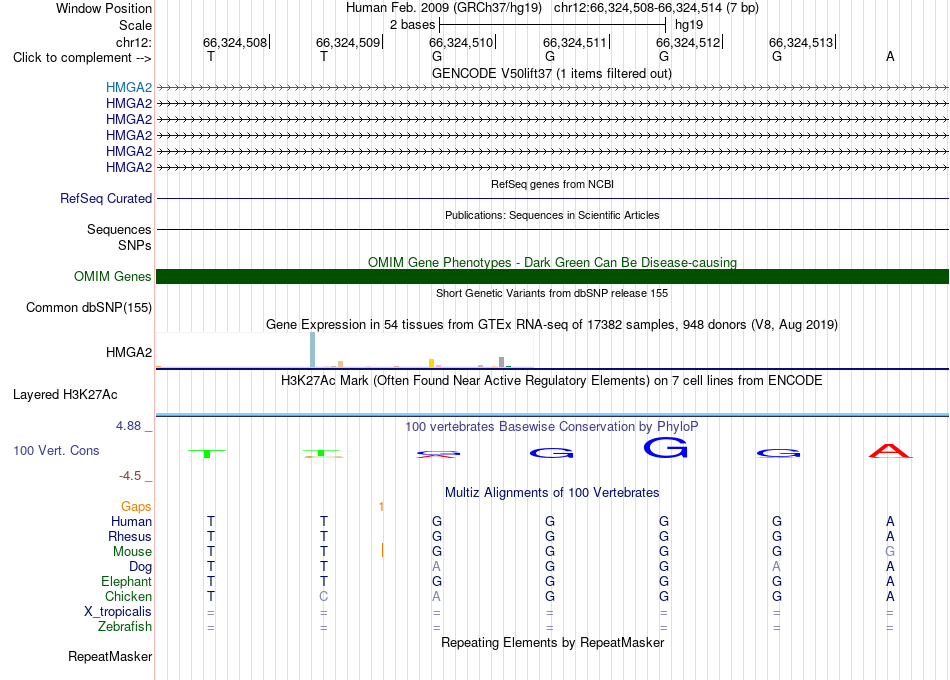Click the gray G in the Mouse row
The width and height of the screenshot is (950, 680).
(x=890, y=552)
